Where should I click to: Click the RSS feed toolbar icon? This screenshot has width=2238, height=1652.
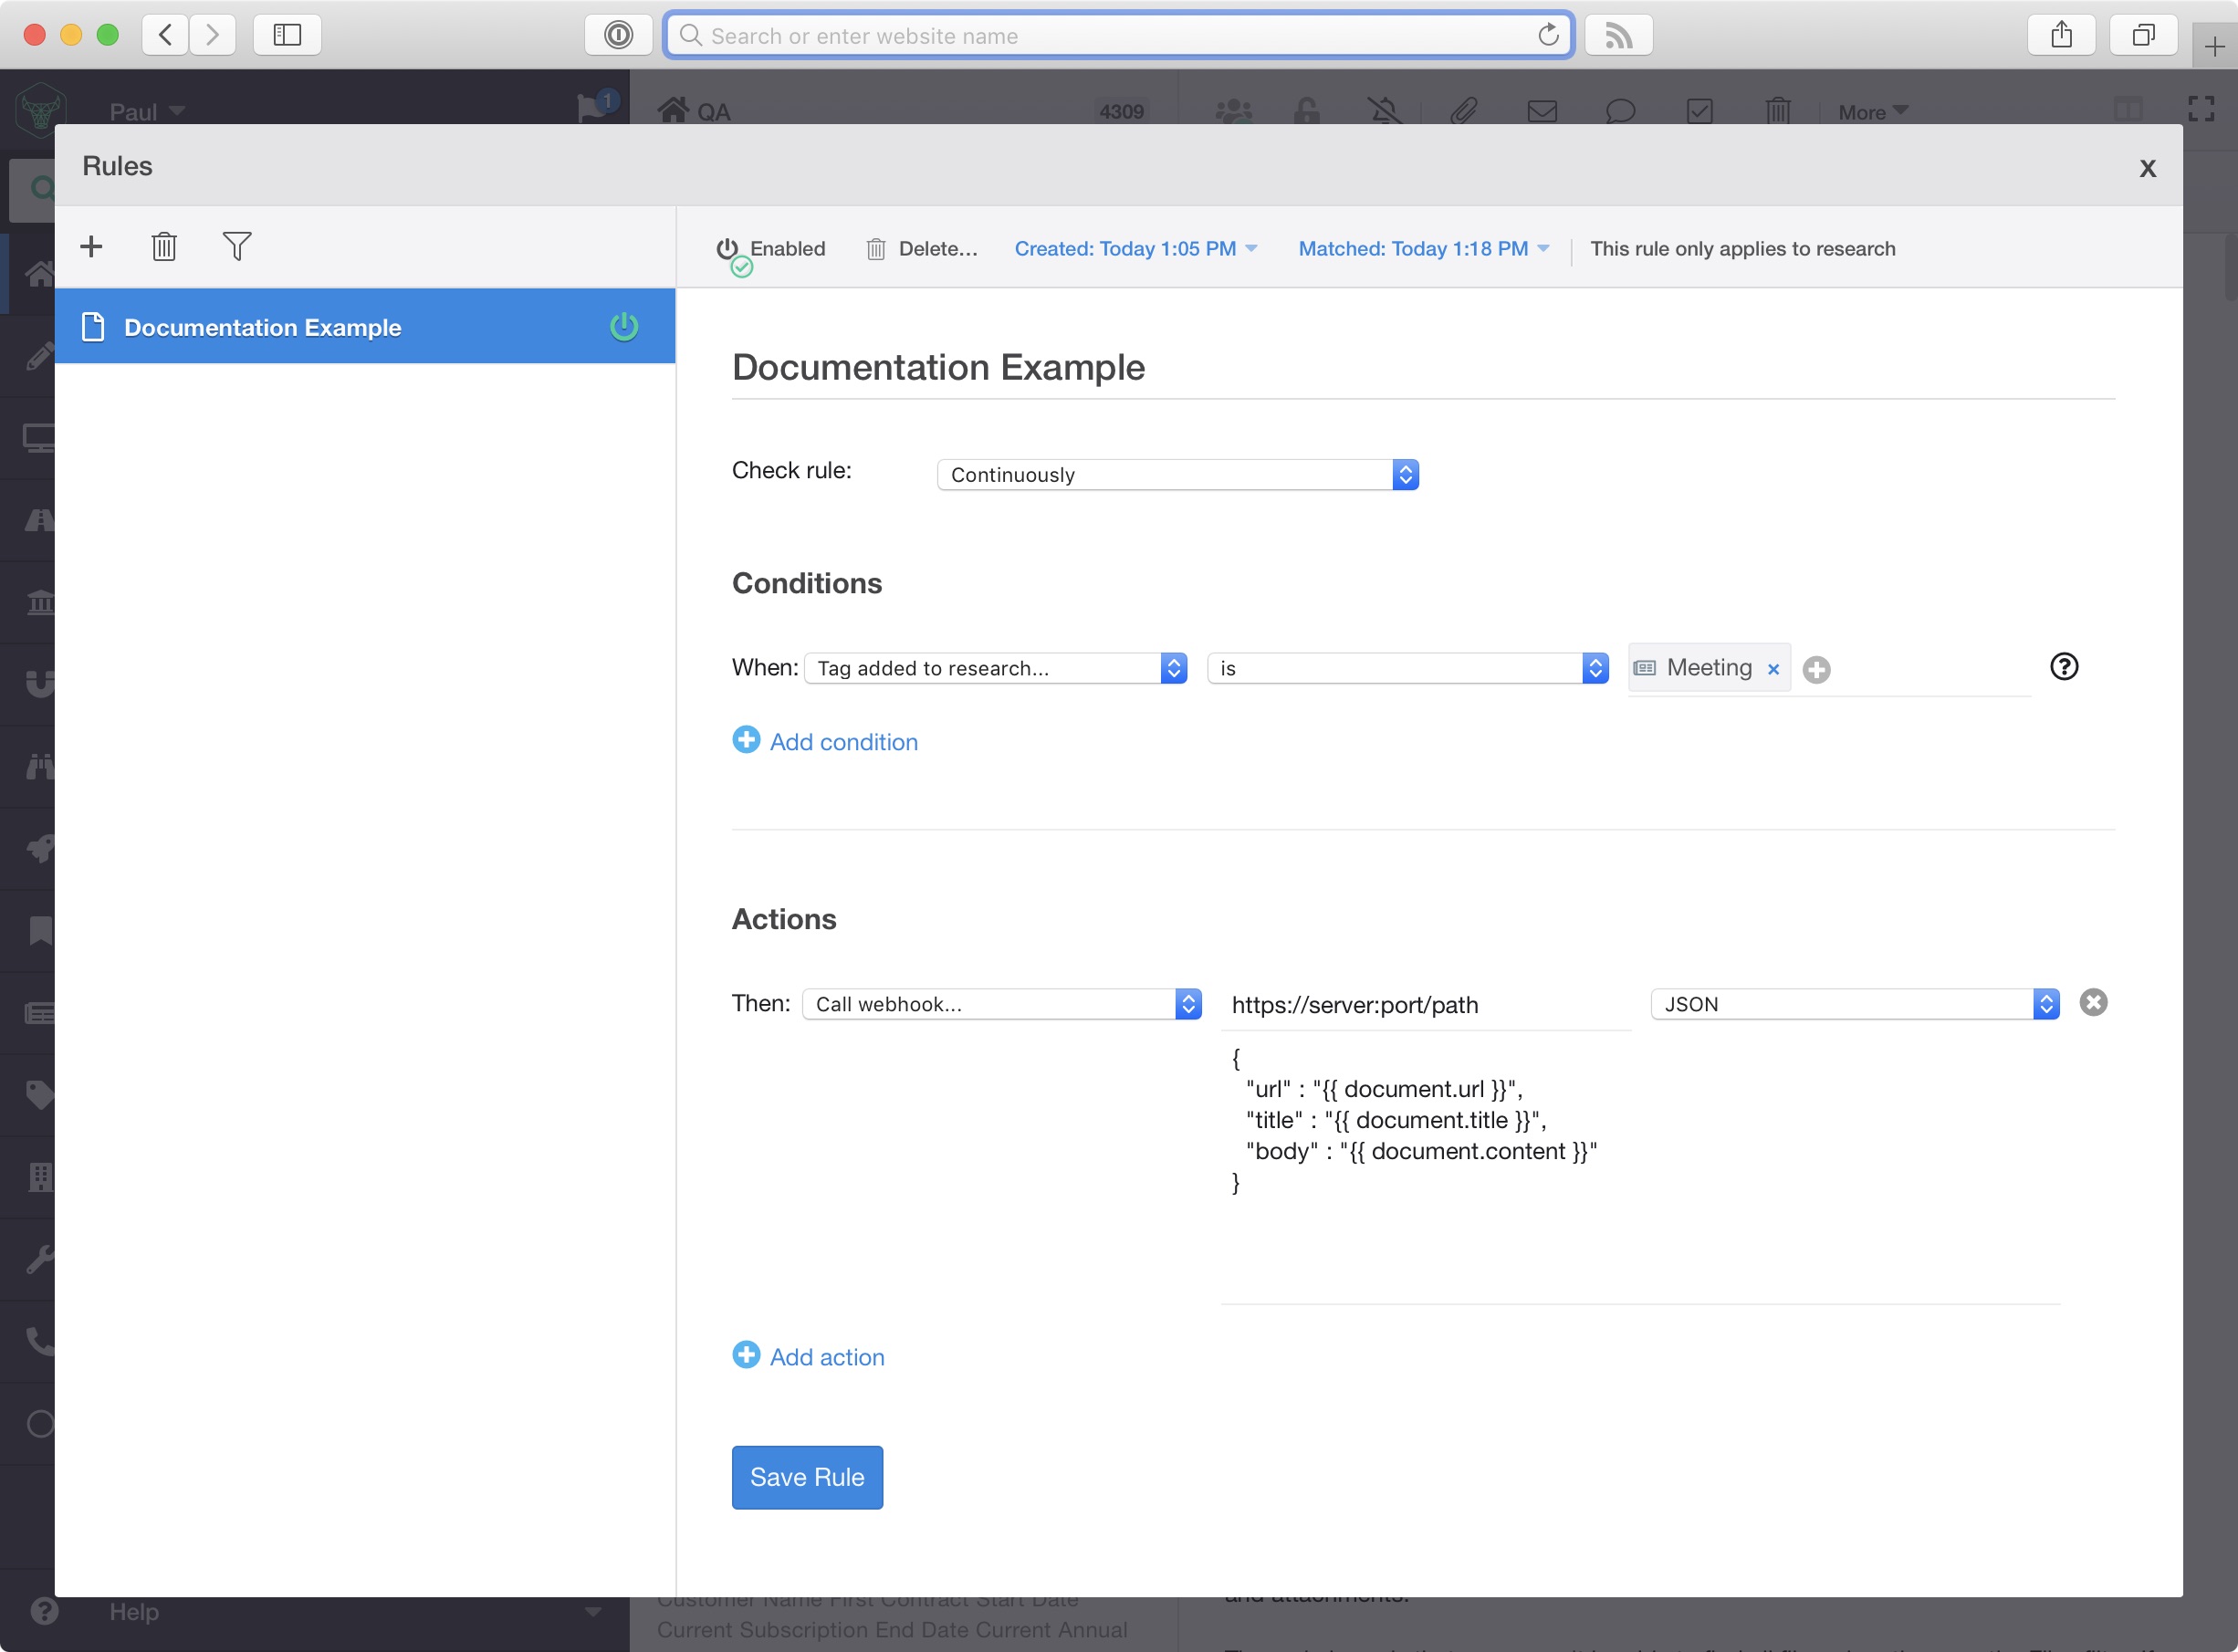tap(1618, 36)
